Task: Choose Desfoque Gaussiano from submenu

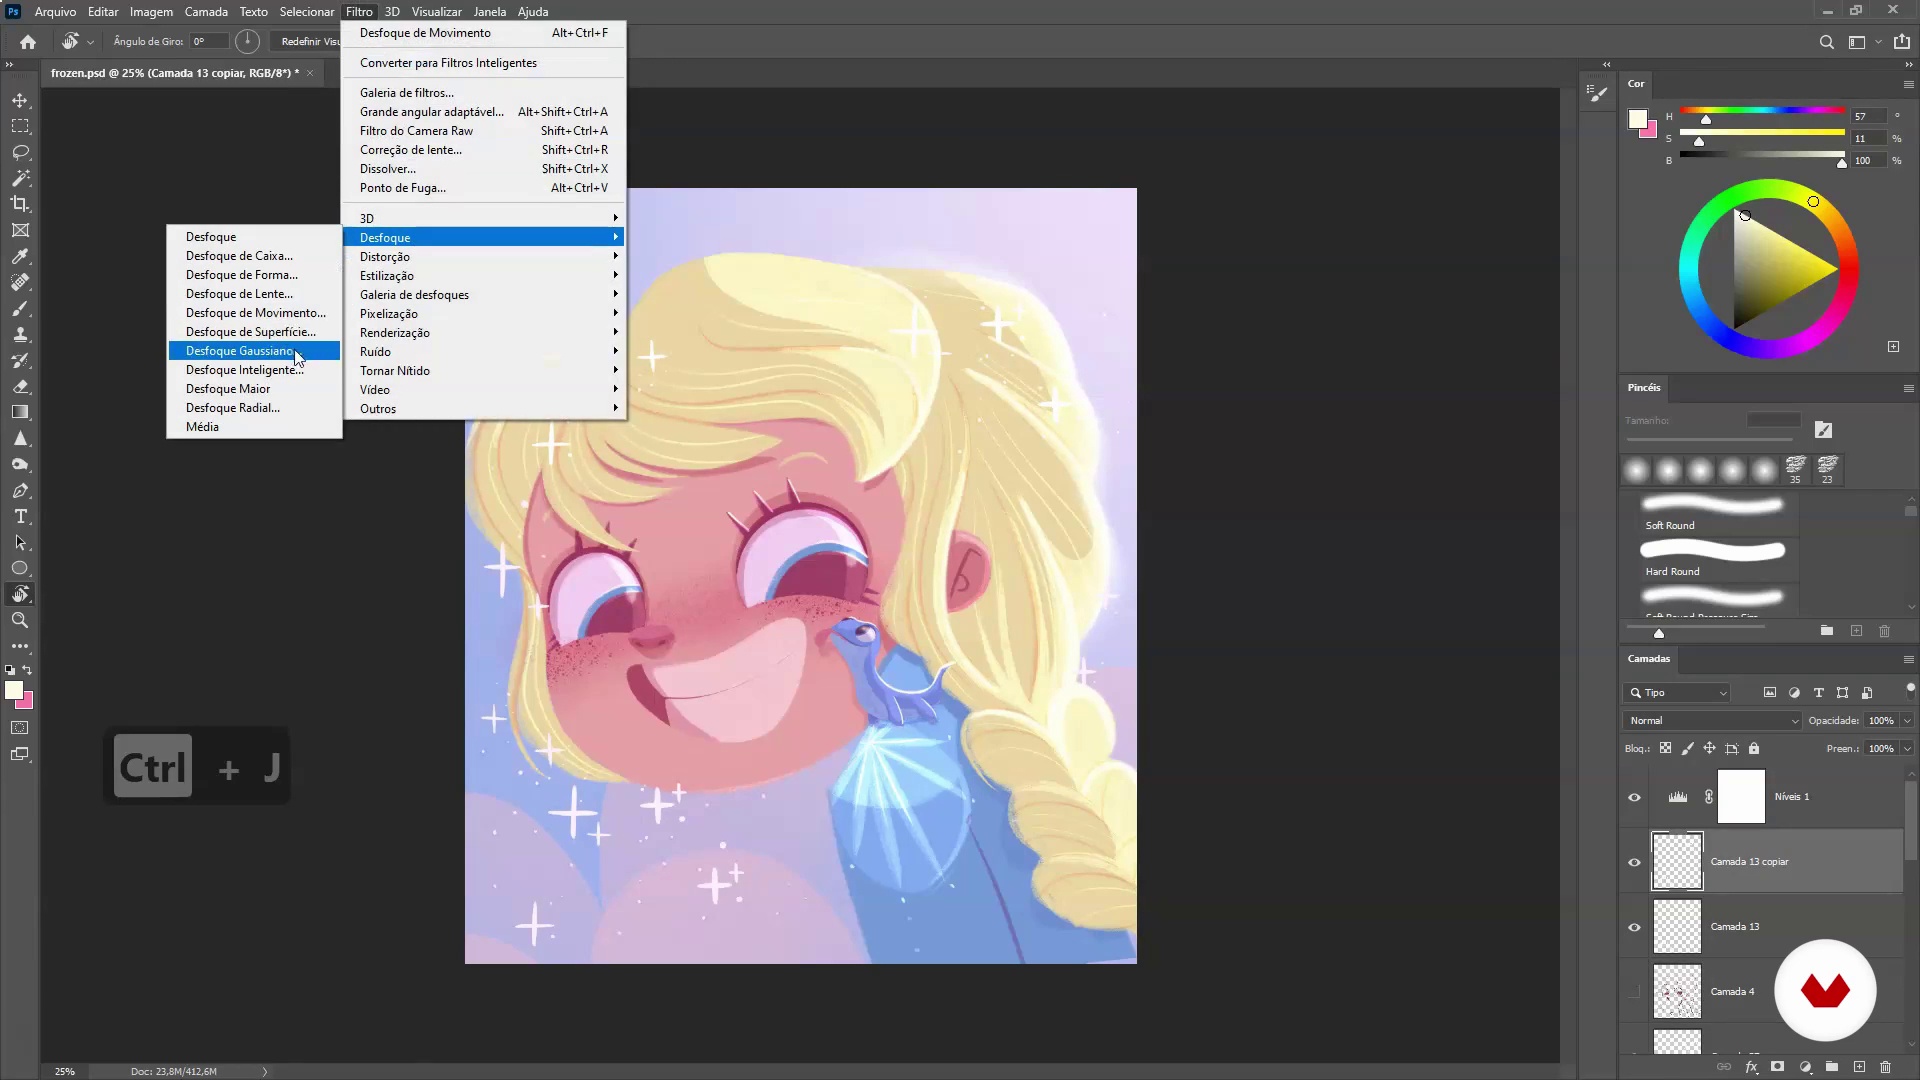Action: click(254, 351)
